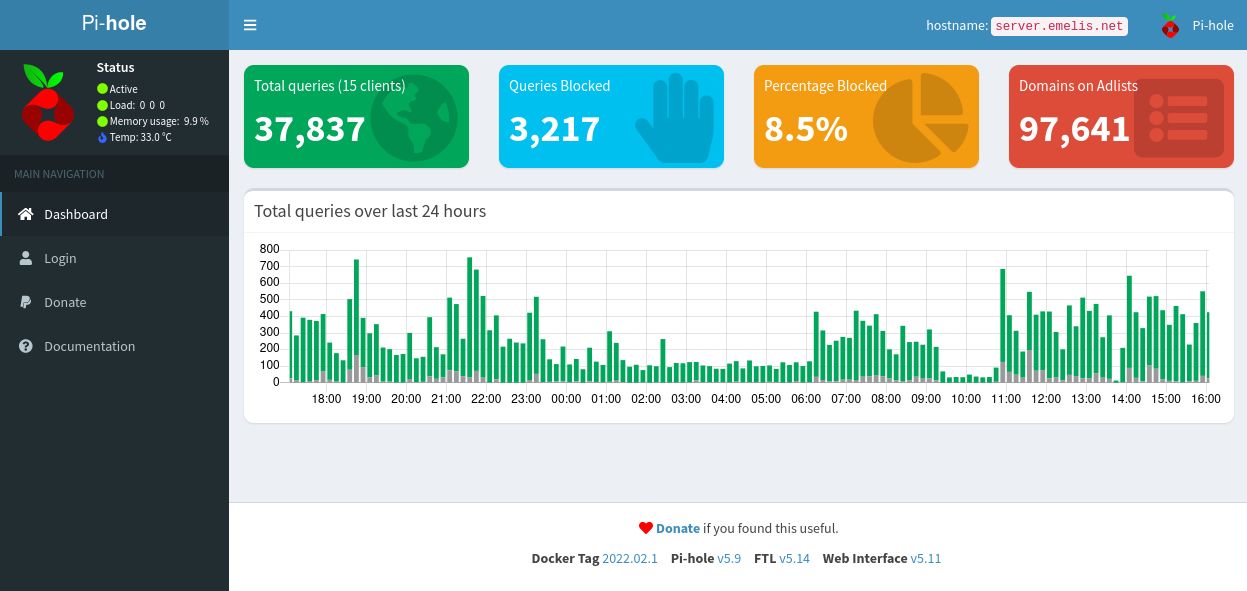The width and height of the screenshot is (1247, 591).
Task: Click the MAIN NAVIGATION header label
Action: click(x=59, y=174)
